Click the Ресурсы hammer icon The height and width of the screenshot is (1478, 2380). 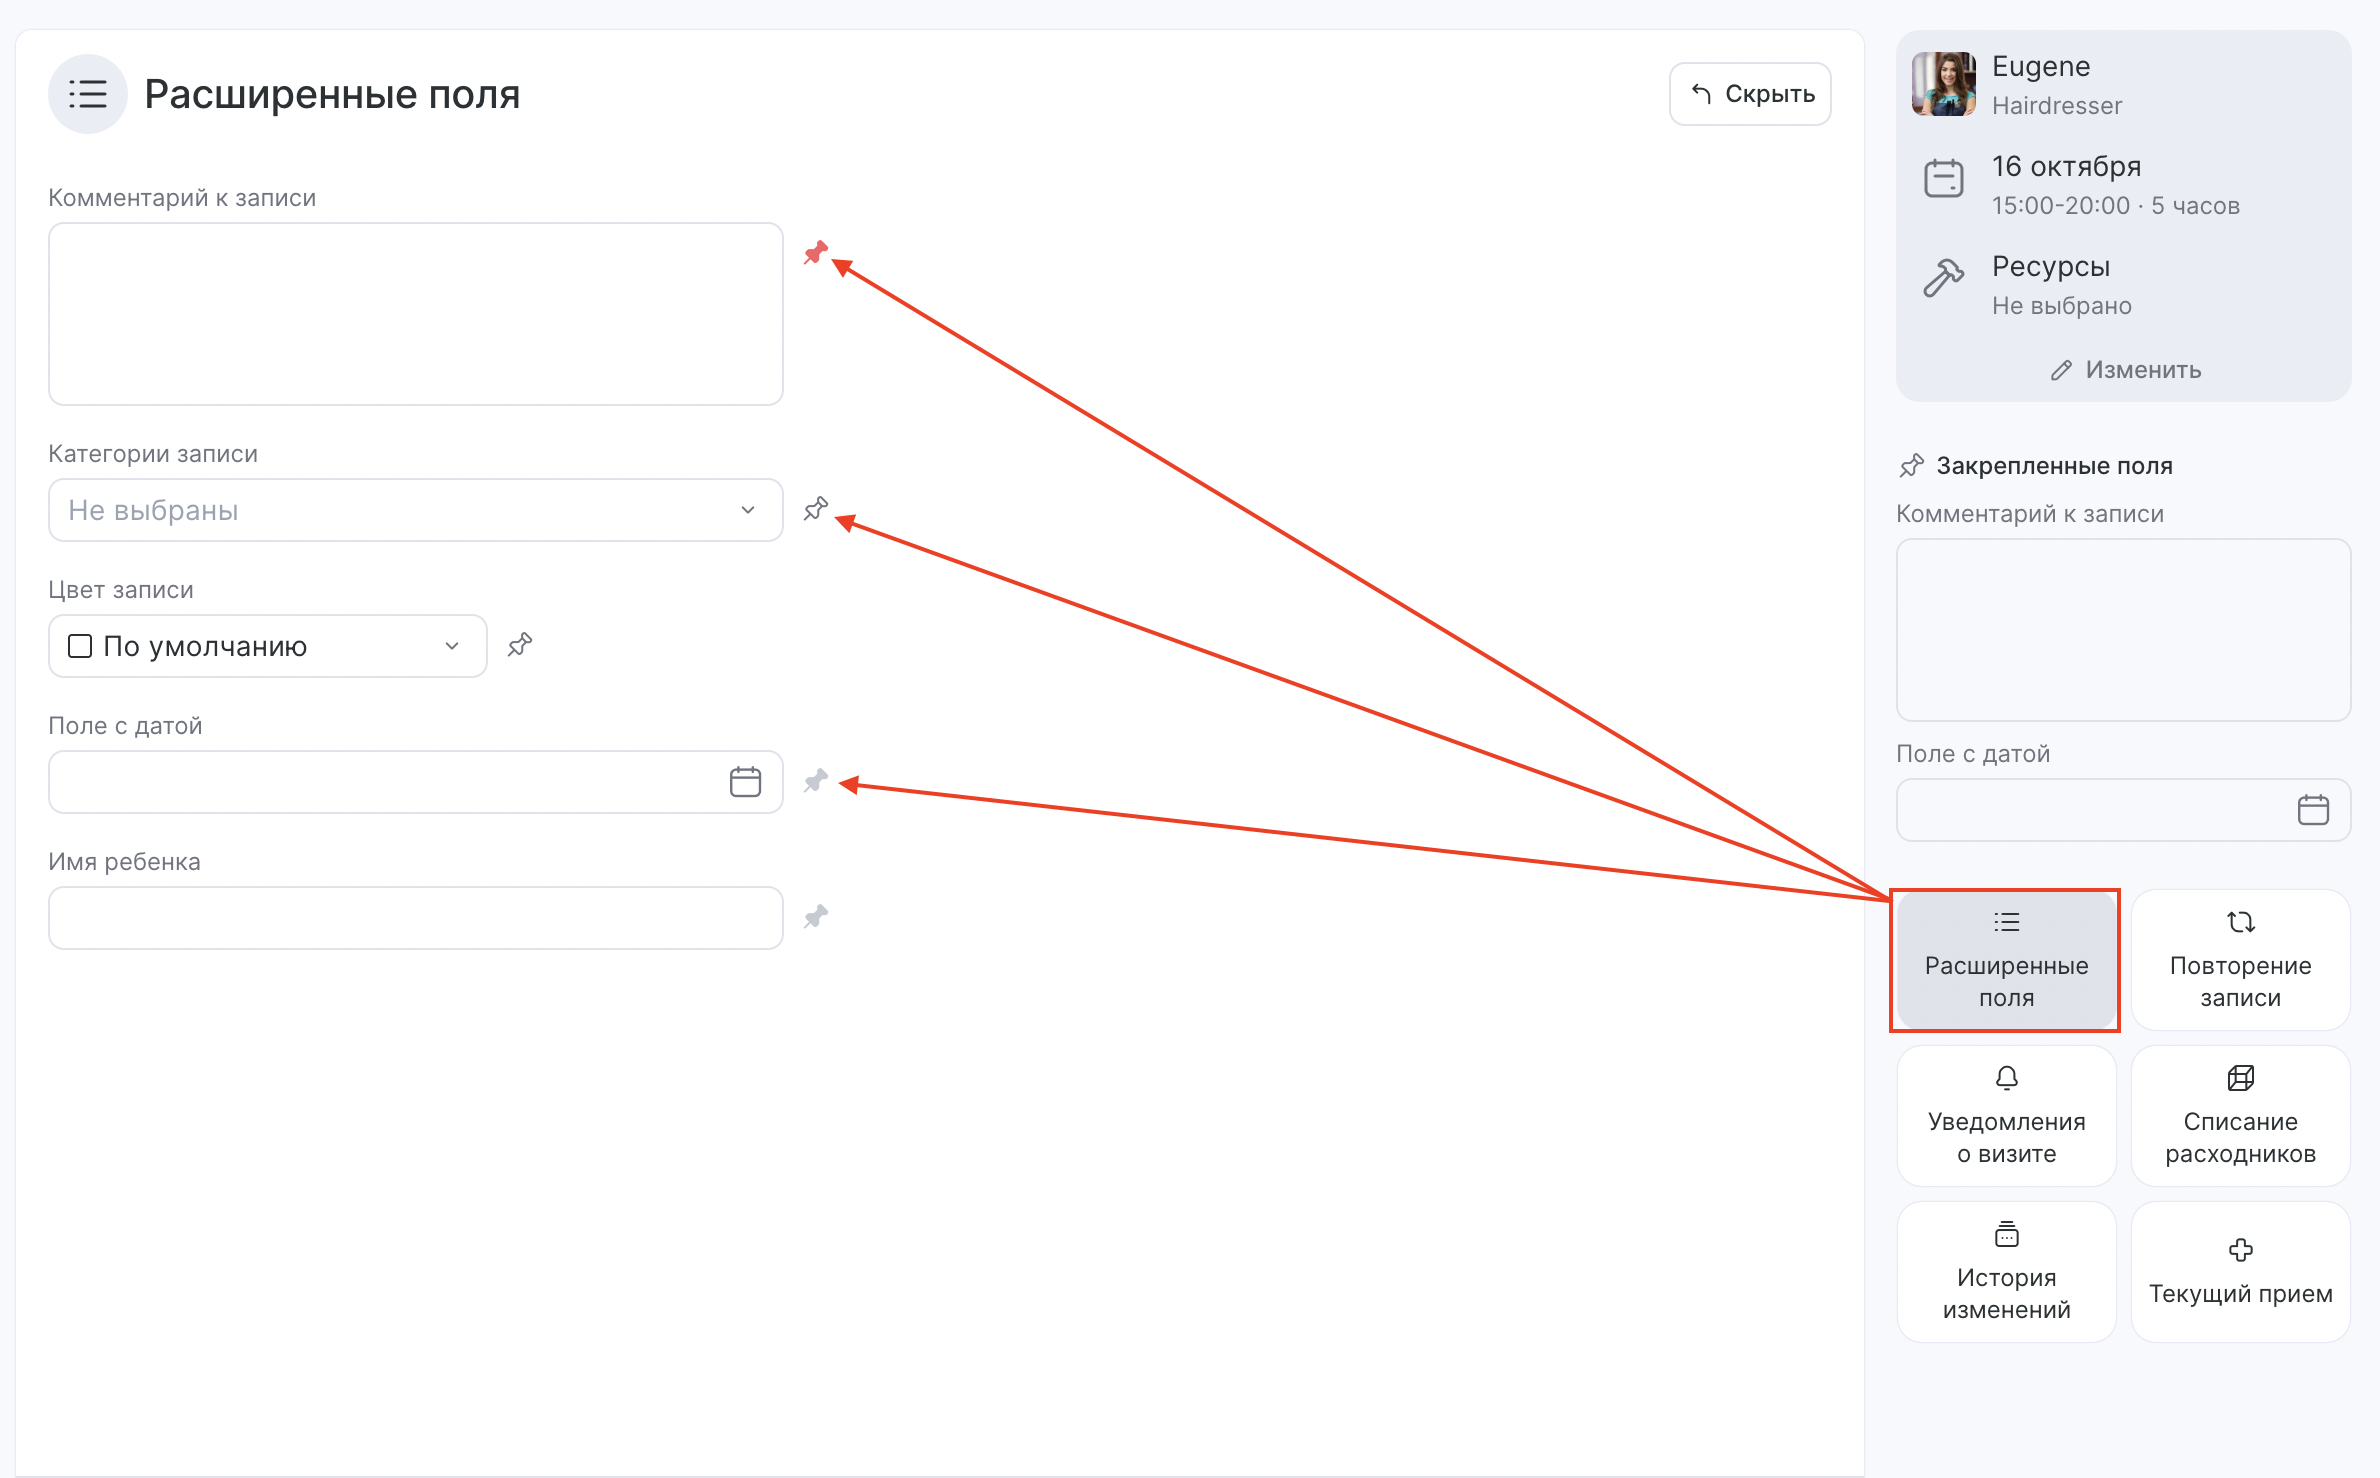[x=1943, y=278]
